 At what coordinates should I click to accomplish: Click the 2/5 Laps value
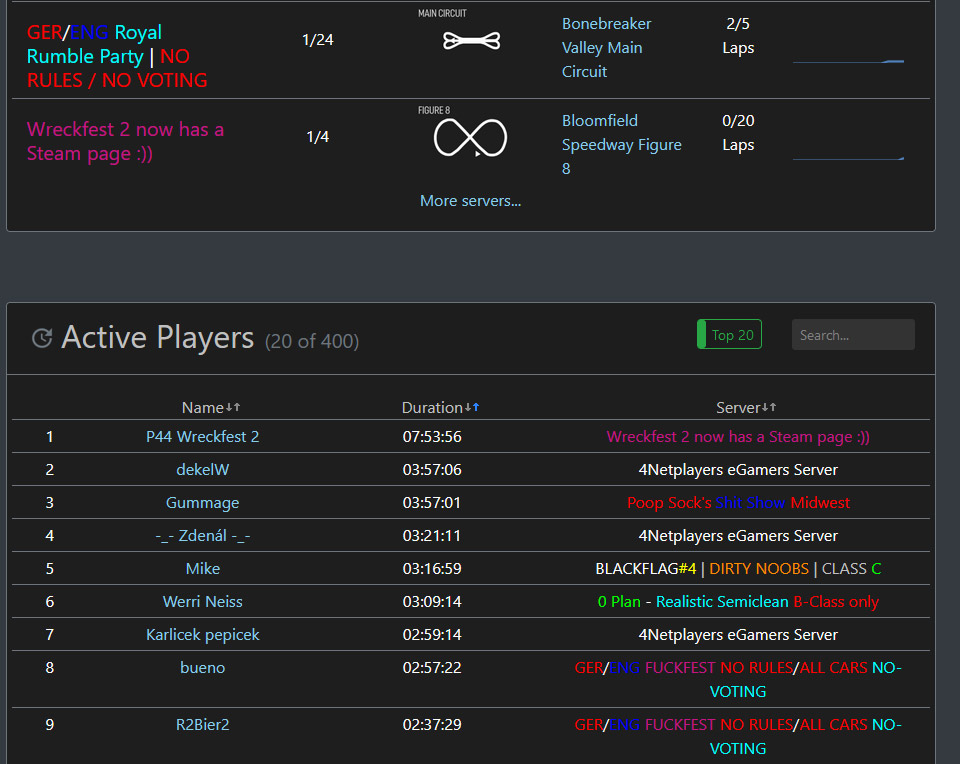click(x=738, y=36)
